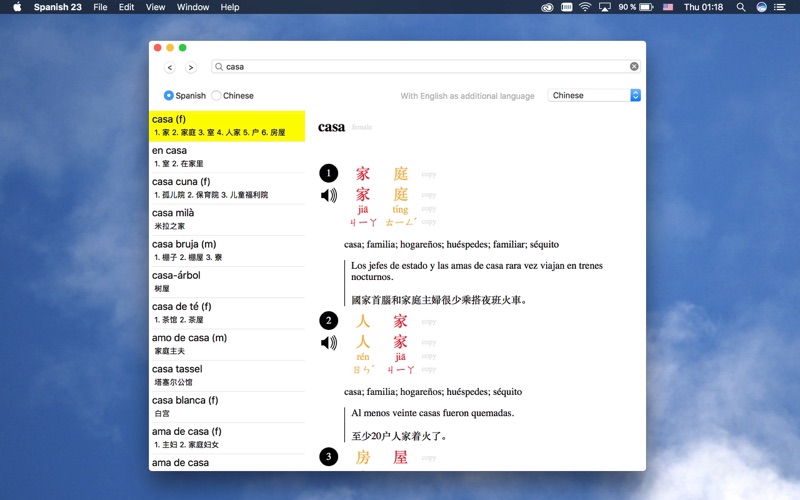Select the 'casa bruja (m)' list entry
Screen dimensions: 800x500
click(226, 250)
